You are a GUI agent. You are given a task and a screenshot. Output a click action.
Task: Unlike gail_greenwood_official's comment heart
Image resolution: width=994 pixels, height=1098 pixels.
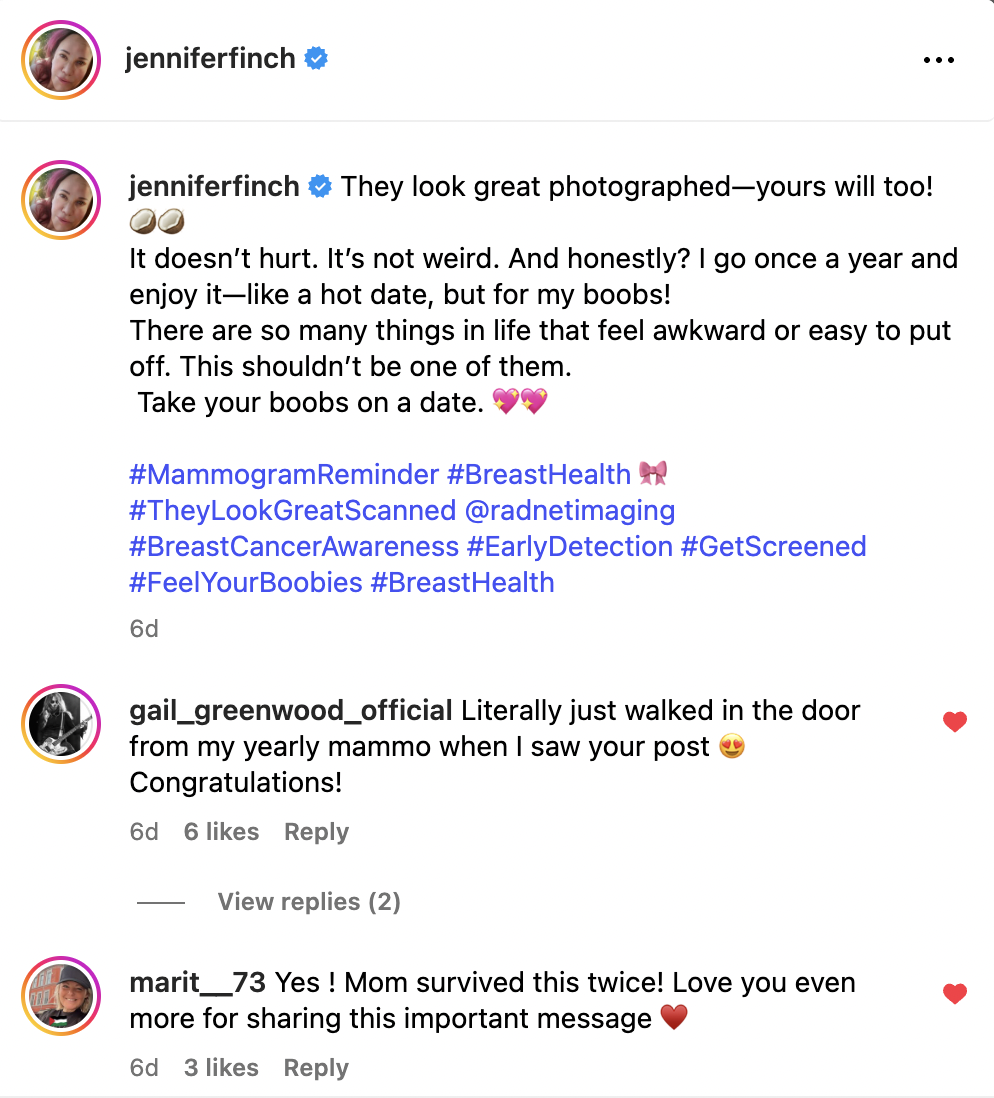[x=955, y=722]
